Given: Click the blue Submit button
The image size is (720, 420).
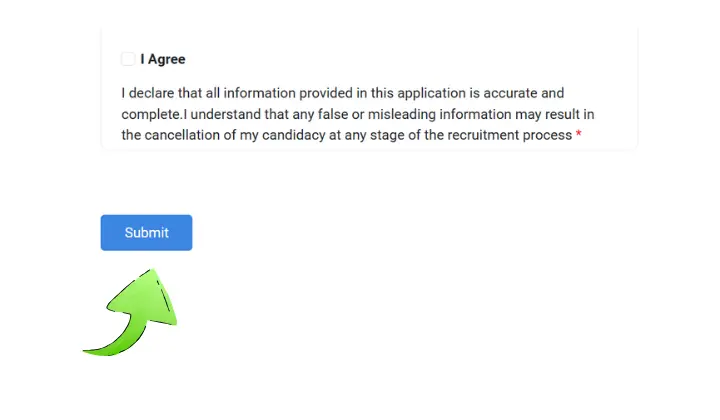Looking at the screenshot, I should (146, 233).
